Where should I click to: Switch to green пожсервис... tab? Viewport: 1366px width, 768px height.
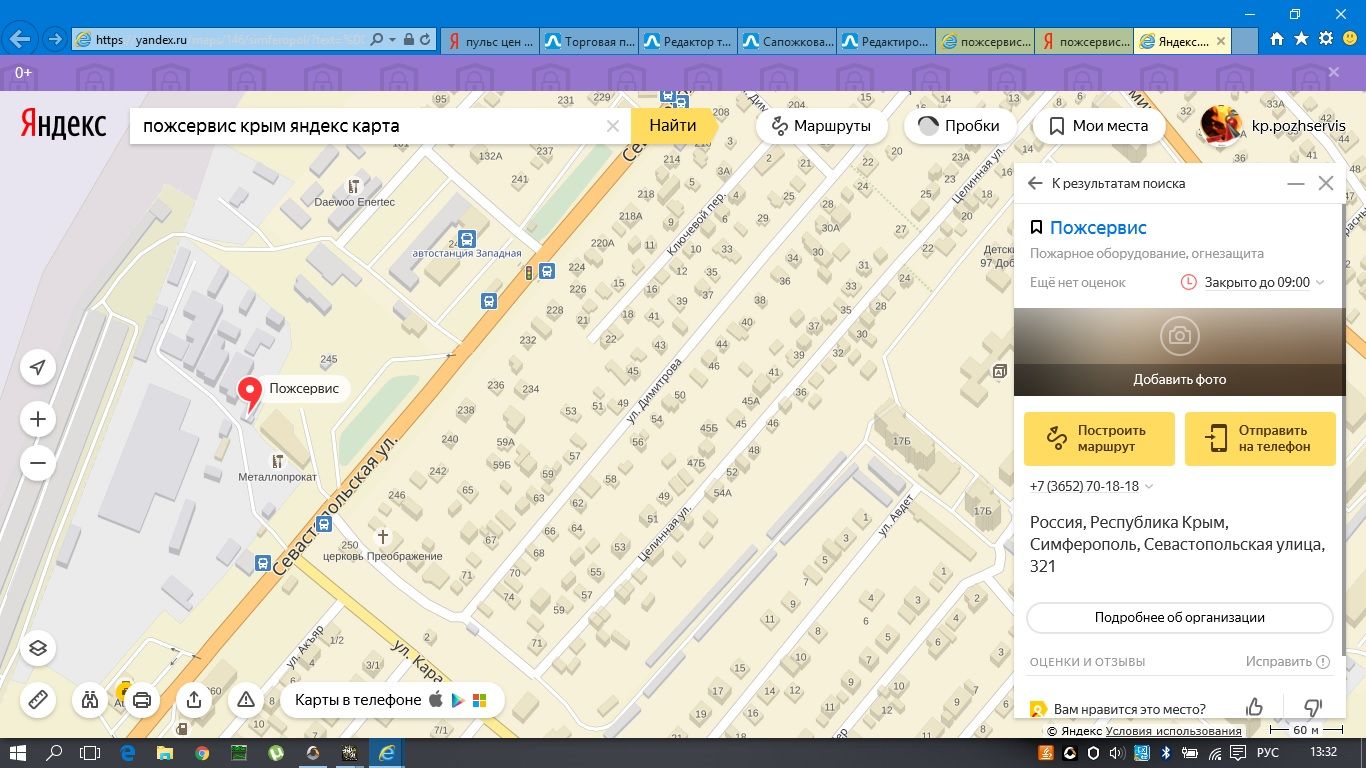[x=985, y=41]
